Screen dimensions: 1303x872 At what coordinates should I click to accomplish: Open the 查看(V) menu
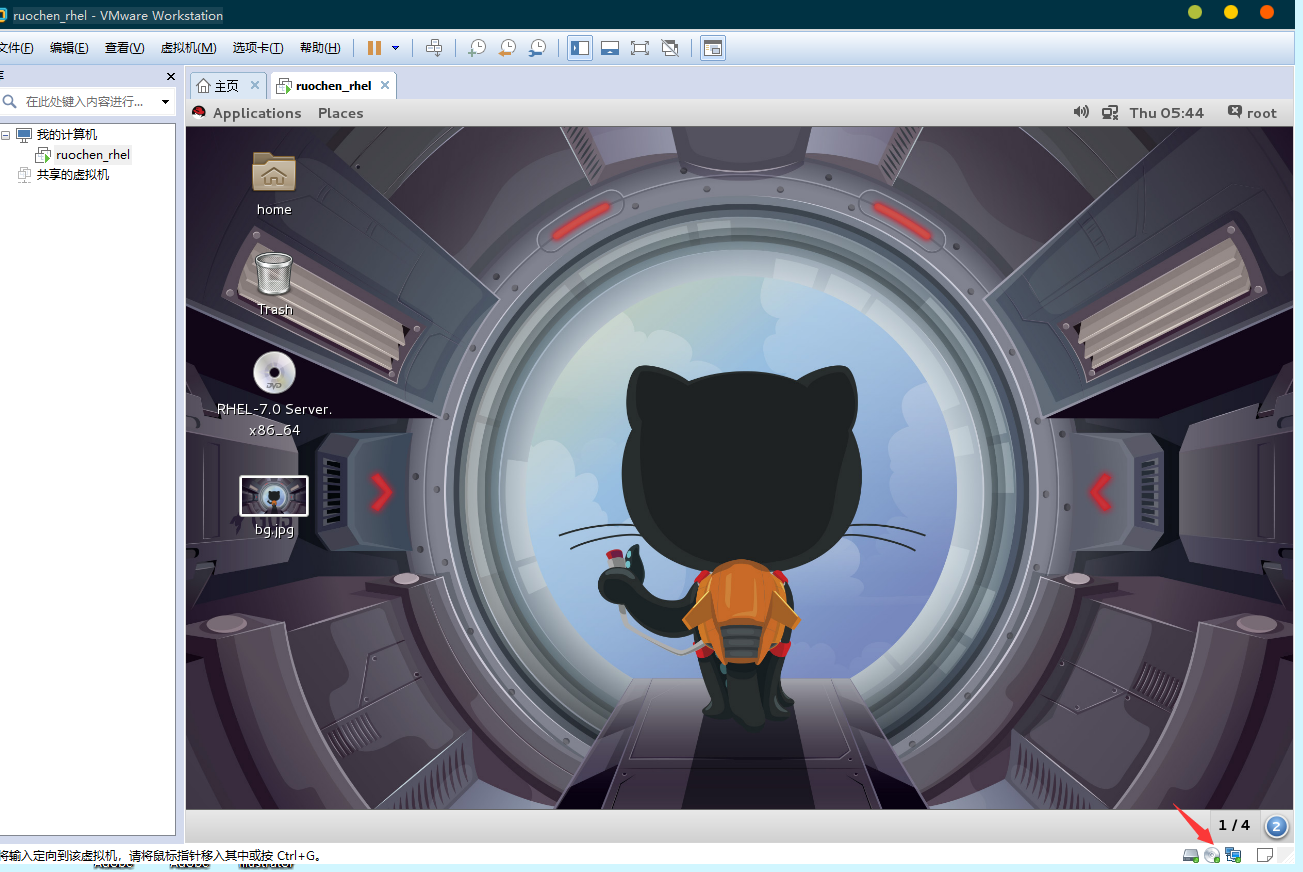click(x=124, y=48)
